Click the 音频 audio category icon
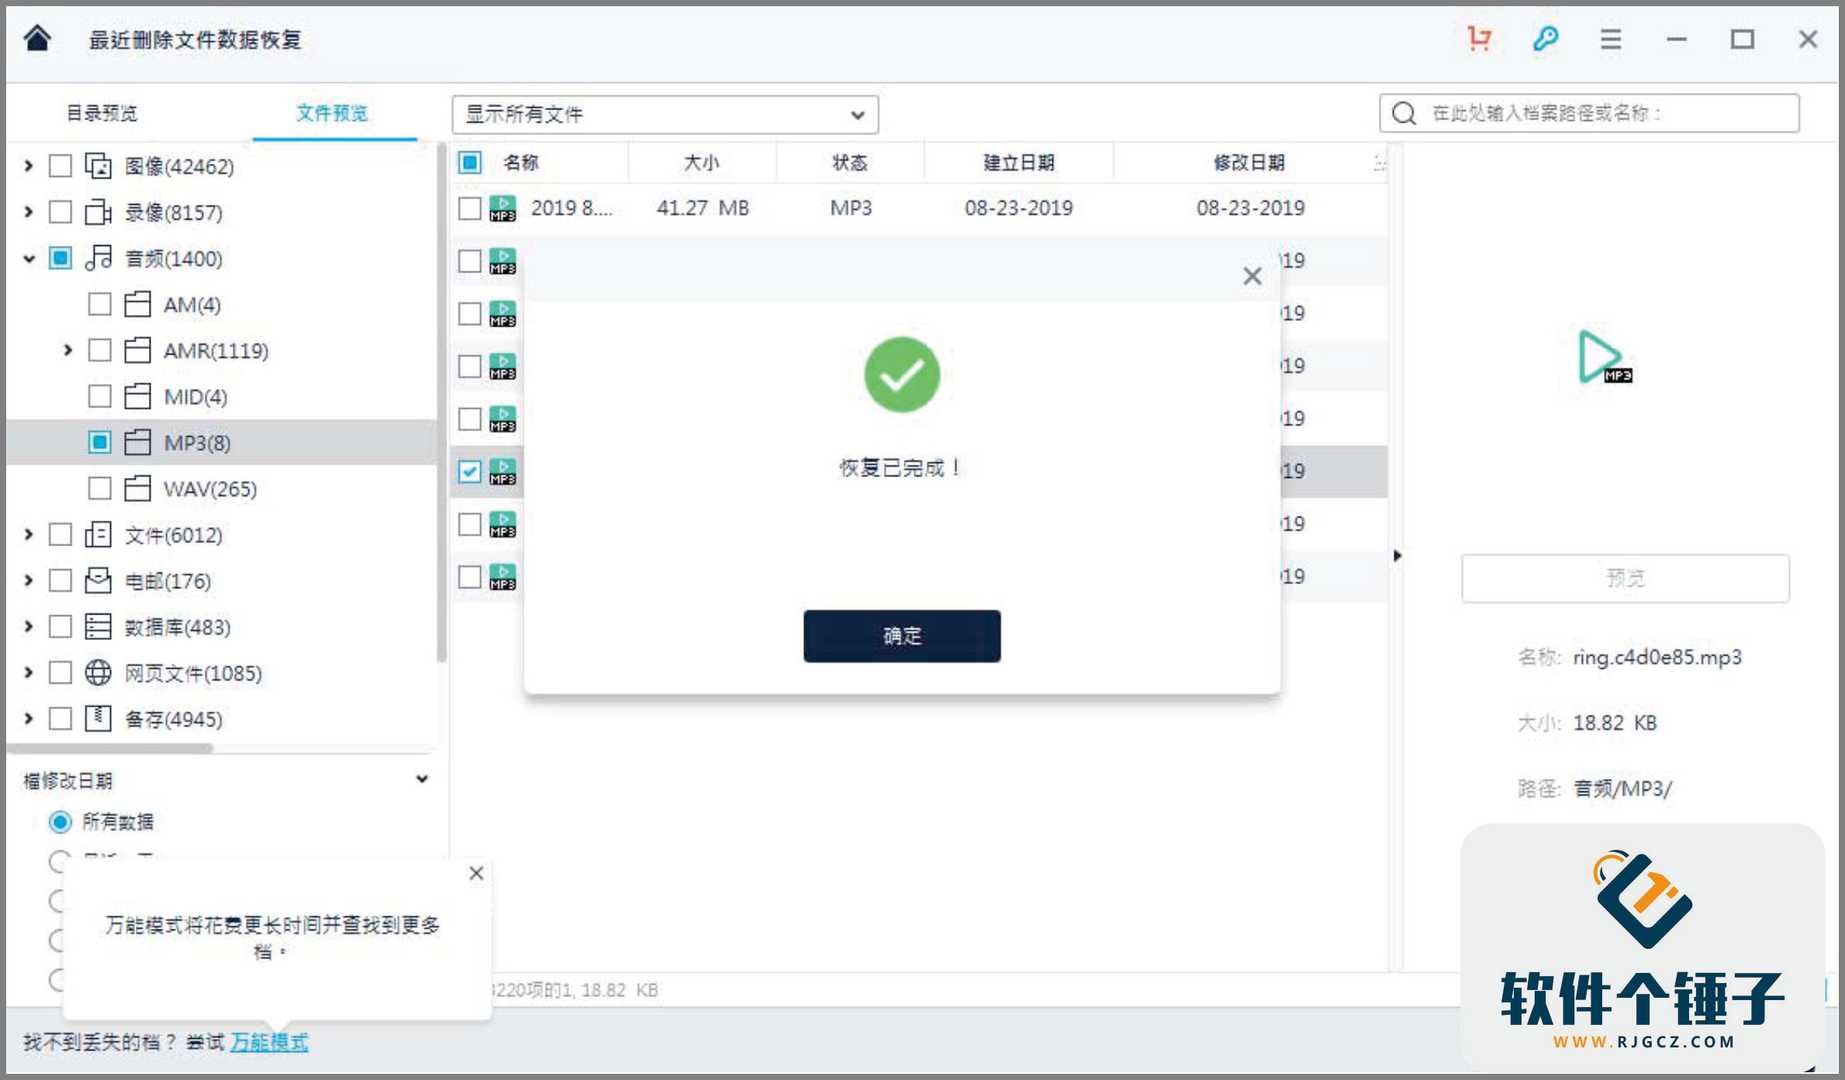1845x1080 pixels. [x=98, y=258]
